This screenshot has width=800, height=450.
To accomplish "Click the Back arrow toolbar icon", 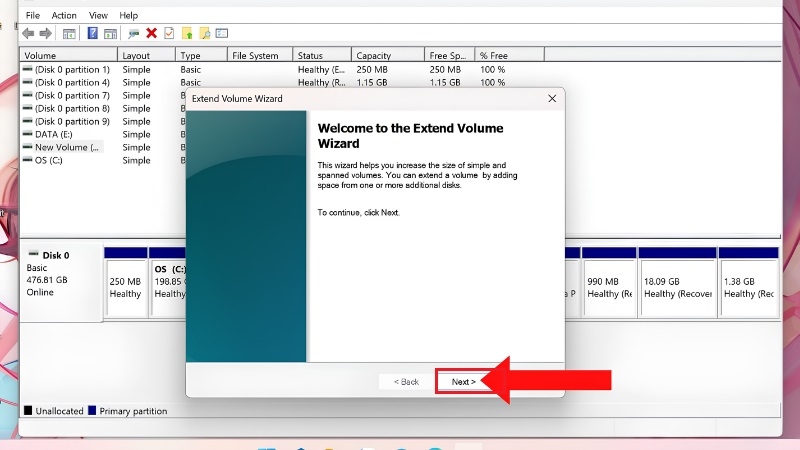I will [x=28, y=34].
